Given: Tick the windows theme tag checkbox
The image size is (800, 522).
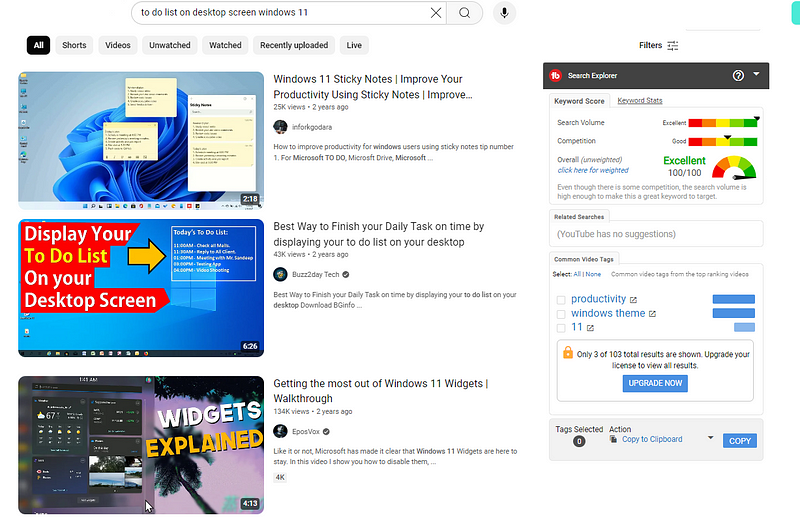Looking at the screenshot, I should click(561, 314).
